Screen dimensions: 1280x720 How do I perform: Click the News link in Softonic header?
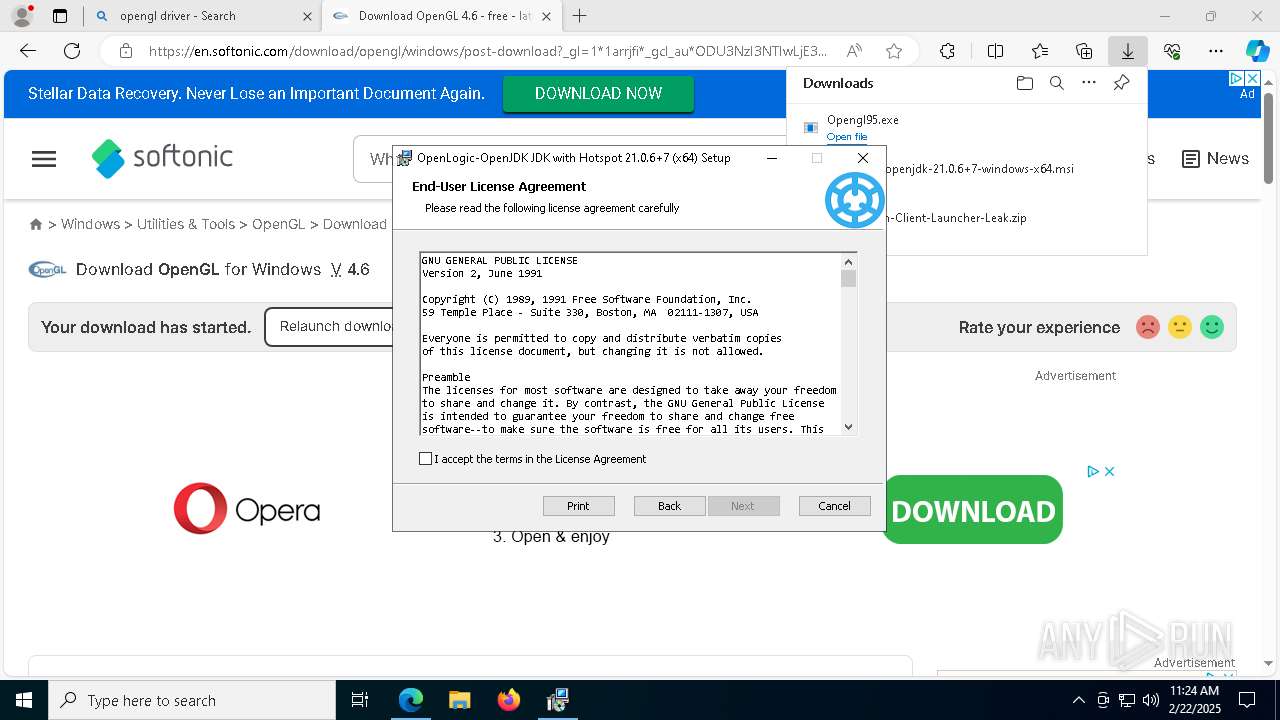[x=1216, y=159]
